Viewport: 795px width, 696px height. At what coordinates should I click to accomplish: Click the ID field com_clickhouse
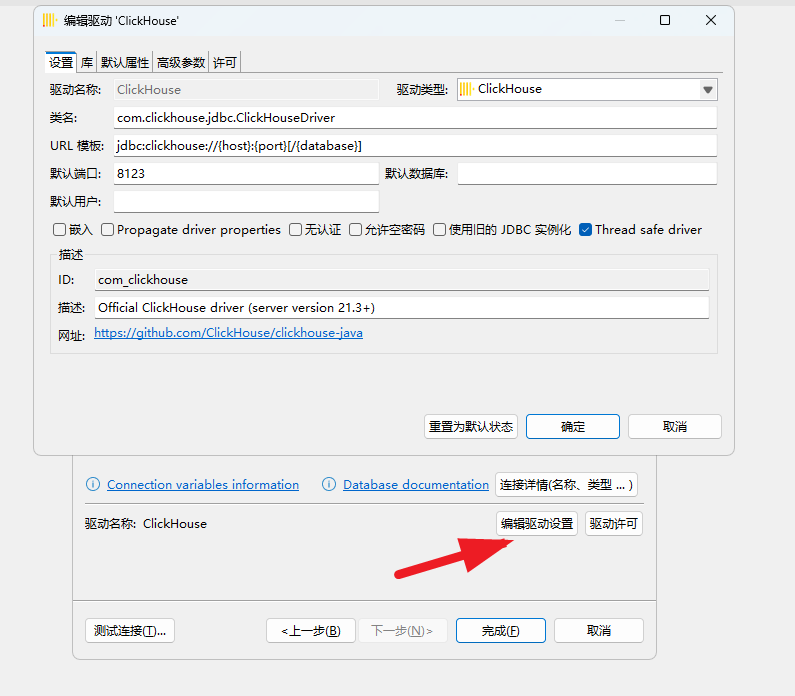pyautogui.click(x=402, y=280)
